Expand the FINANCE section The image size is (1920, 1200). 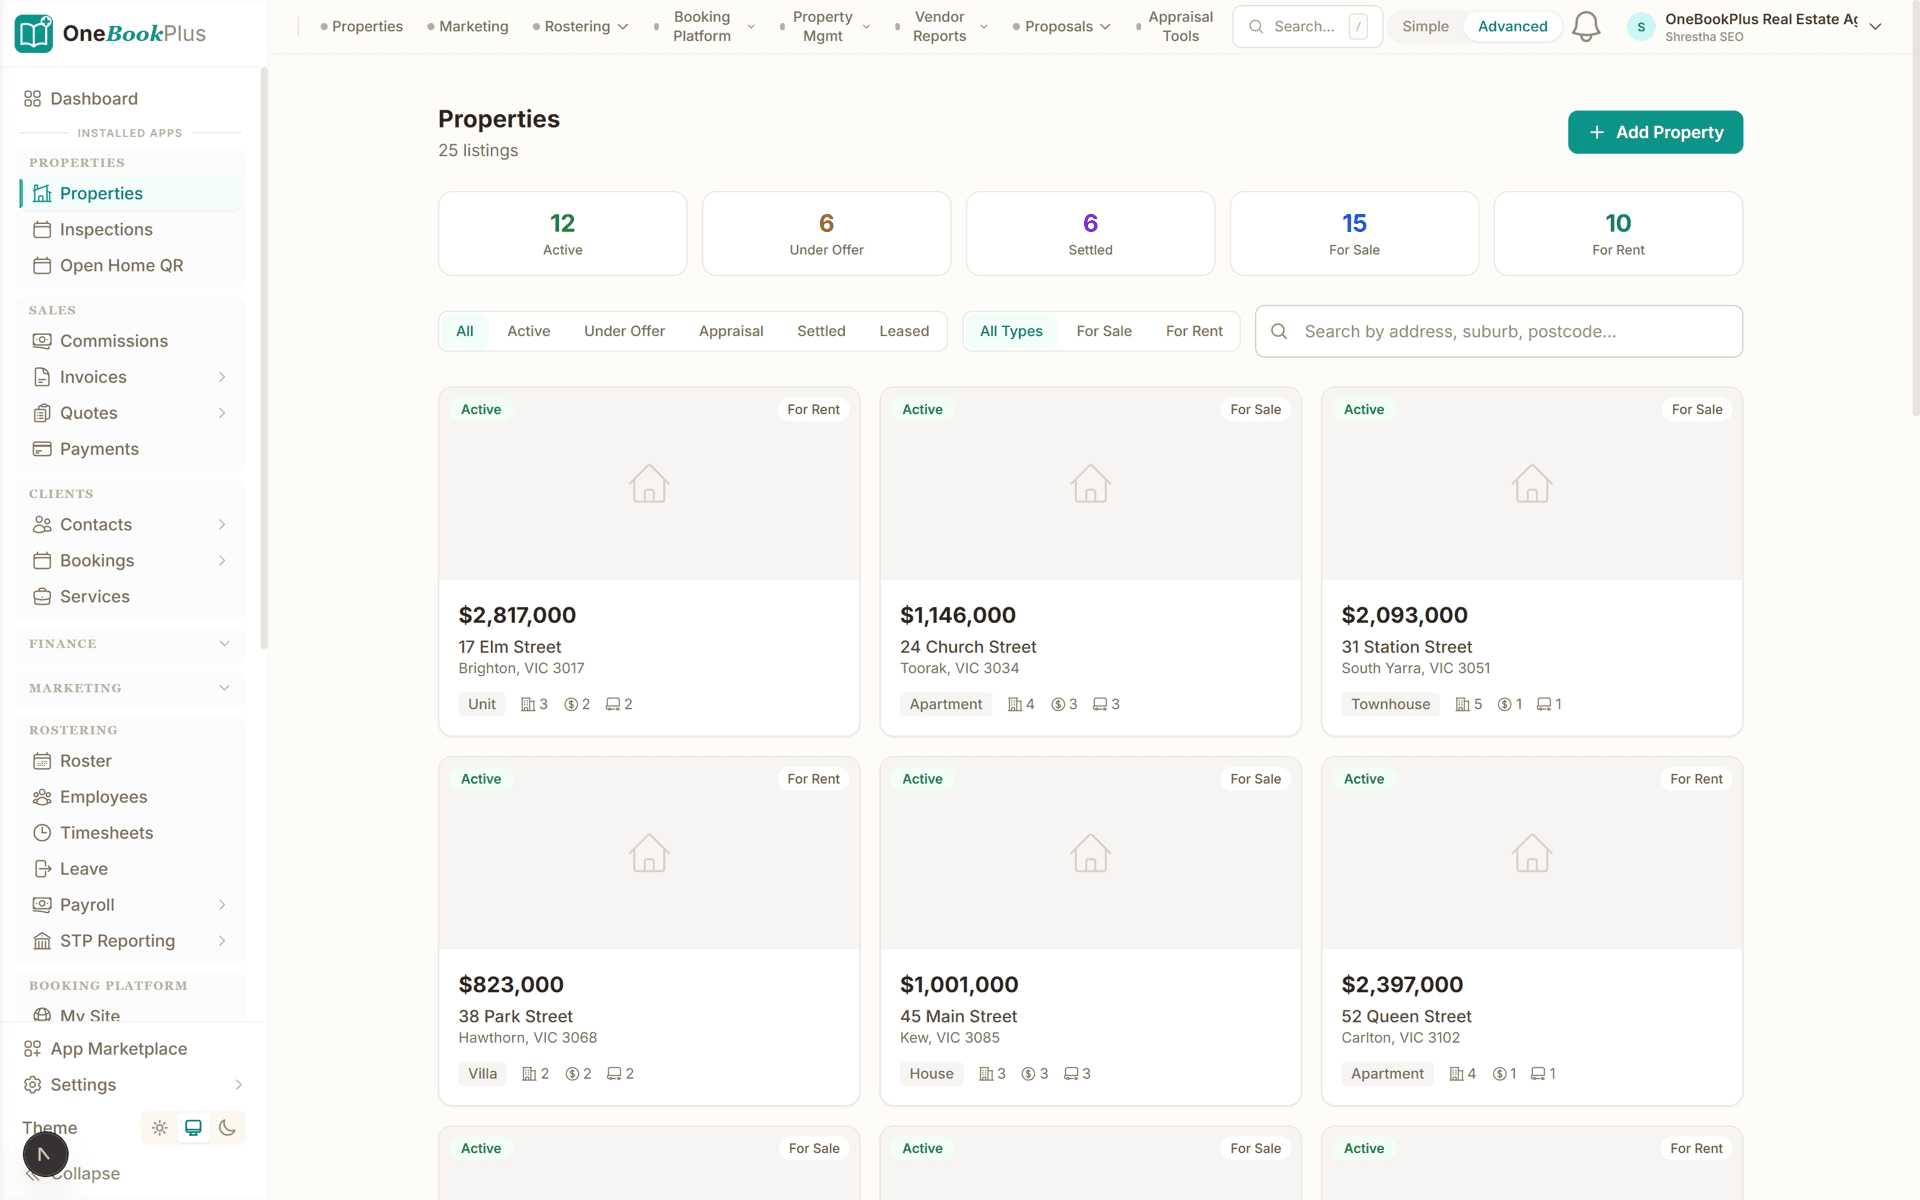tap(130, 644)
